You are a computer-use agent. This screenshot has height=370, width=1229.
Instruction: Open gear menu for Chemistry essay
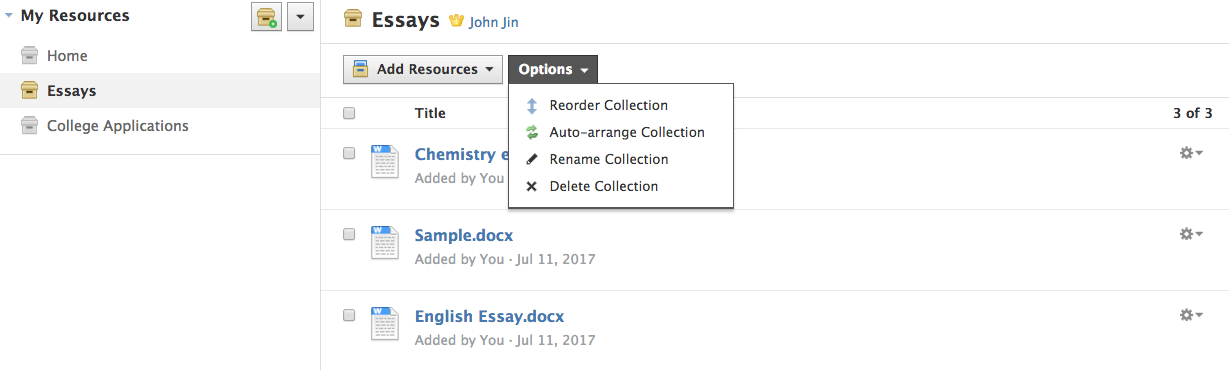point(1190,153)
